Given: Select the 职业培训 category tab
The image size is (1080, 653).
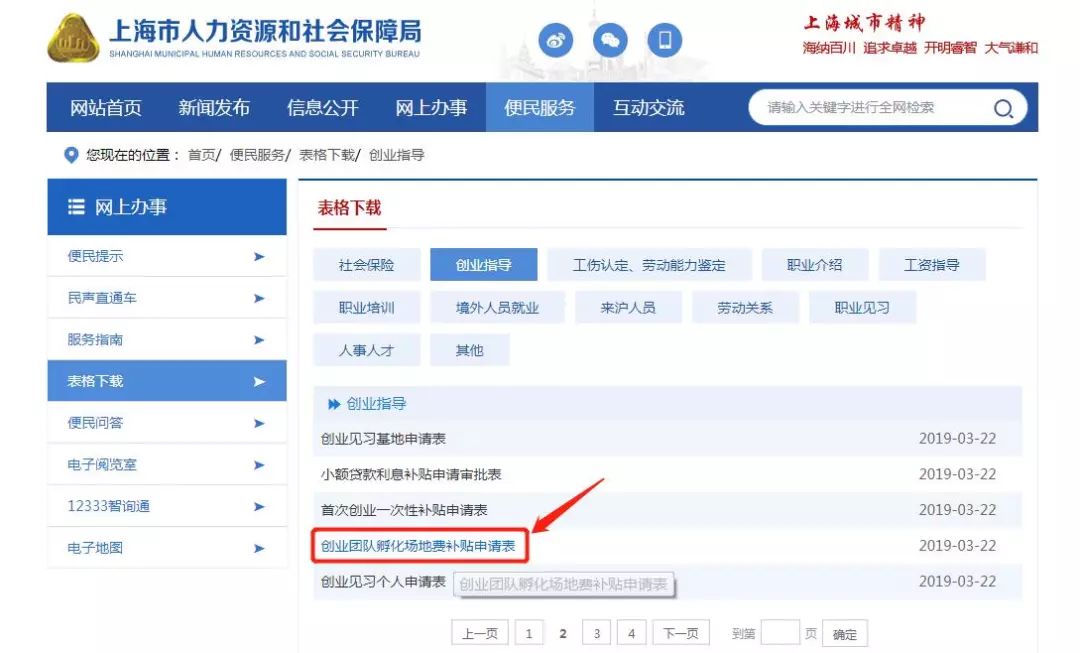Looking at the screenshot, I should pyautogui.click(x=366, y=308).
